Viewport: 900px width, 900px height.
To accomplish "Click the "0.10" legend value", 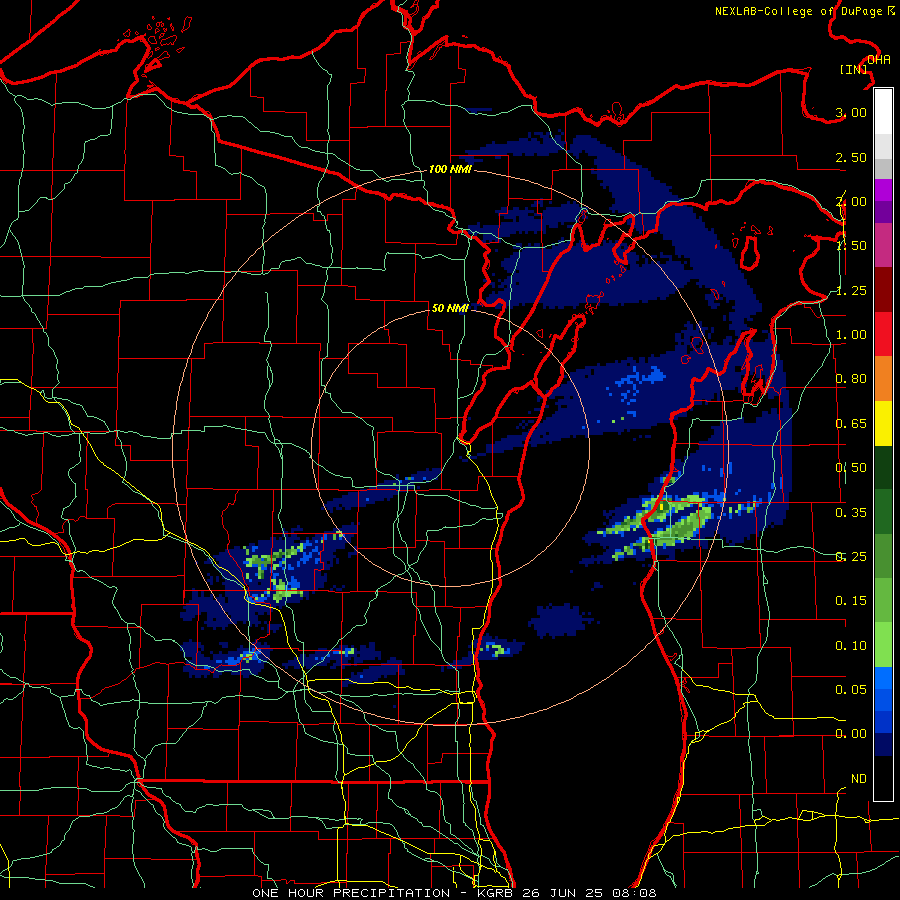I will pos(851,646).
